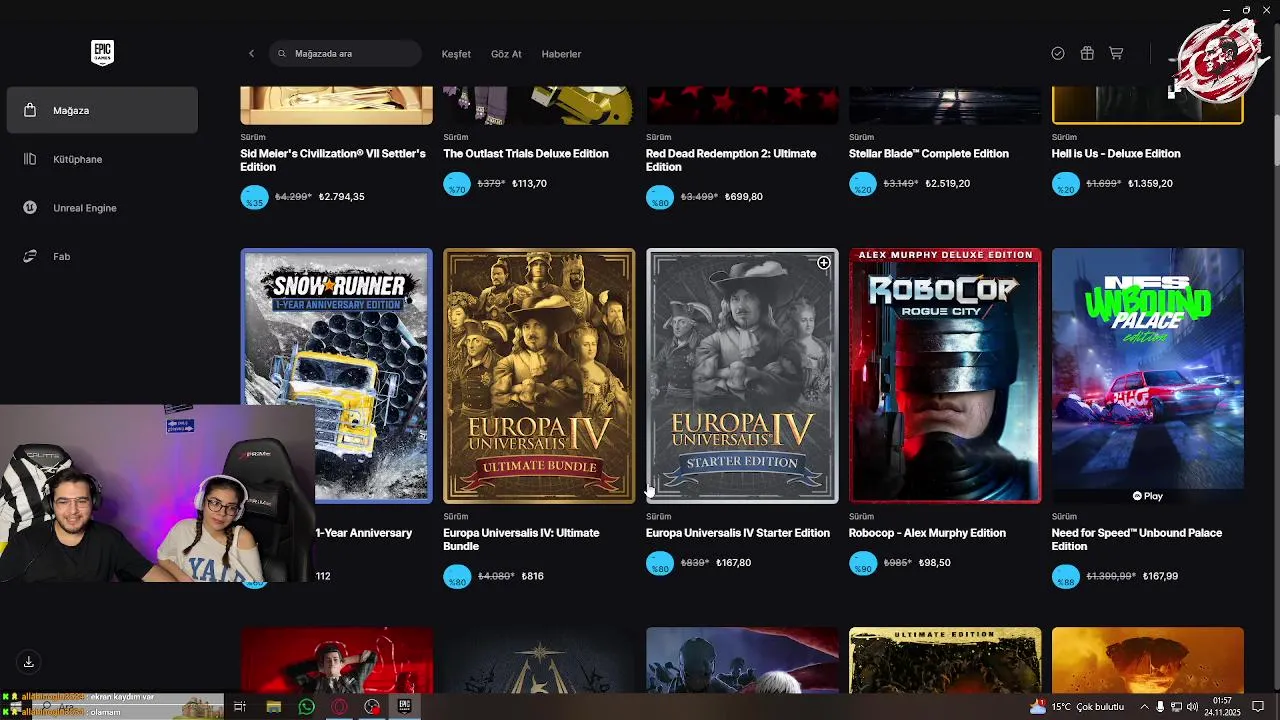
Task: Click the ₺2.519,20 price text
Action: coord(948,184)
